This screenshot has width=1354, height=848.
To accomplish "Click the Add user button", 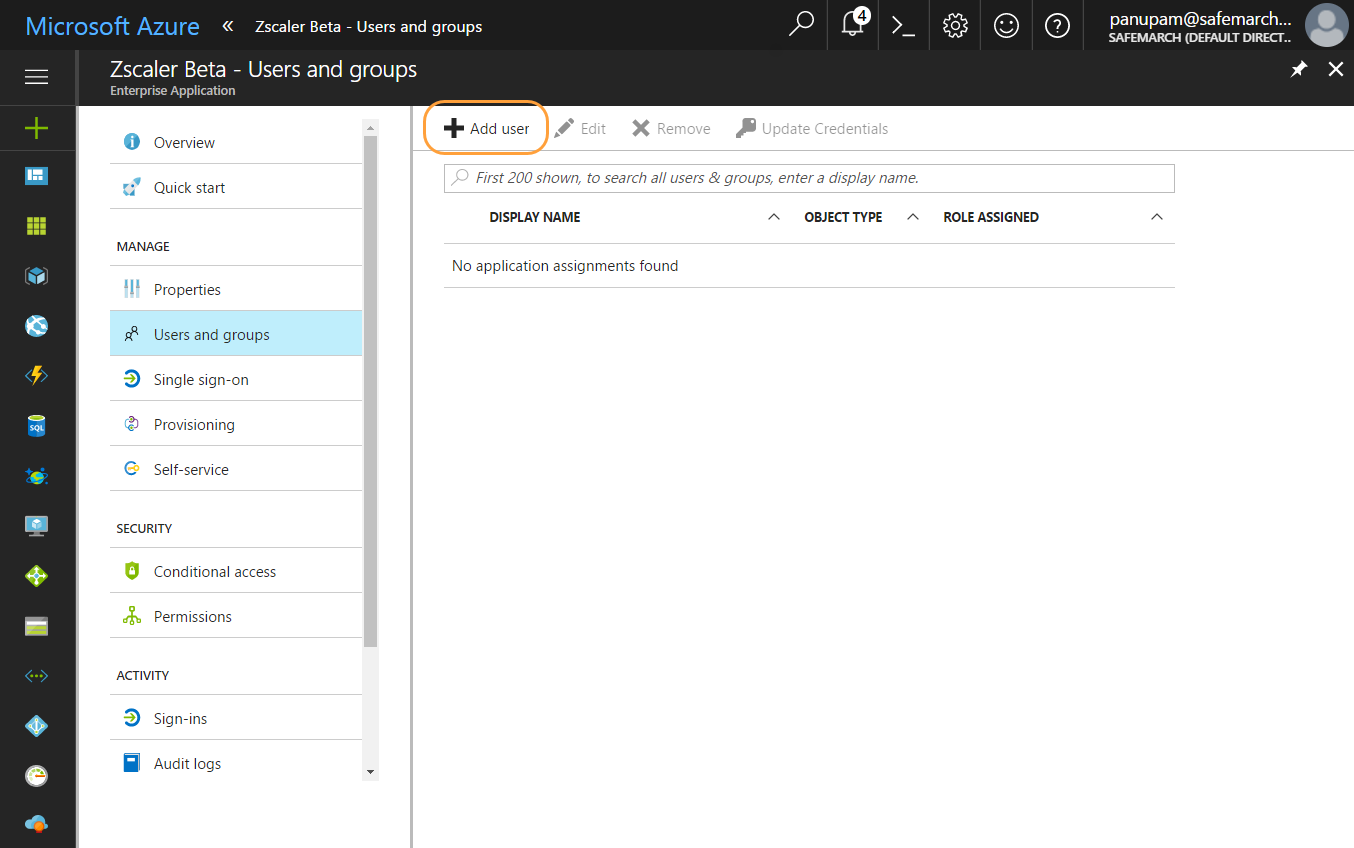I will [x=485, y=127].
